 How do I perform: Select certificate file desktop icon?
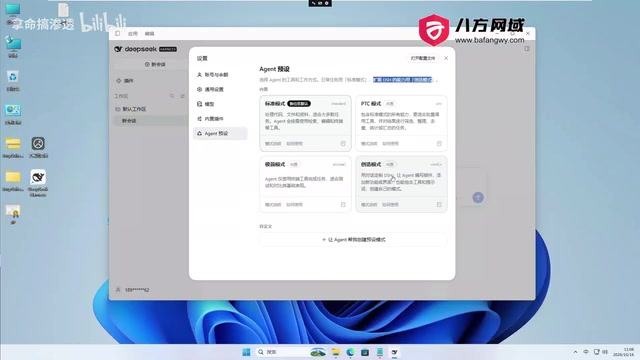coord(13,215)
